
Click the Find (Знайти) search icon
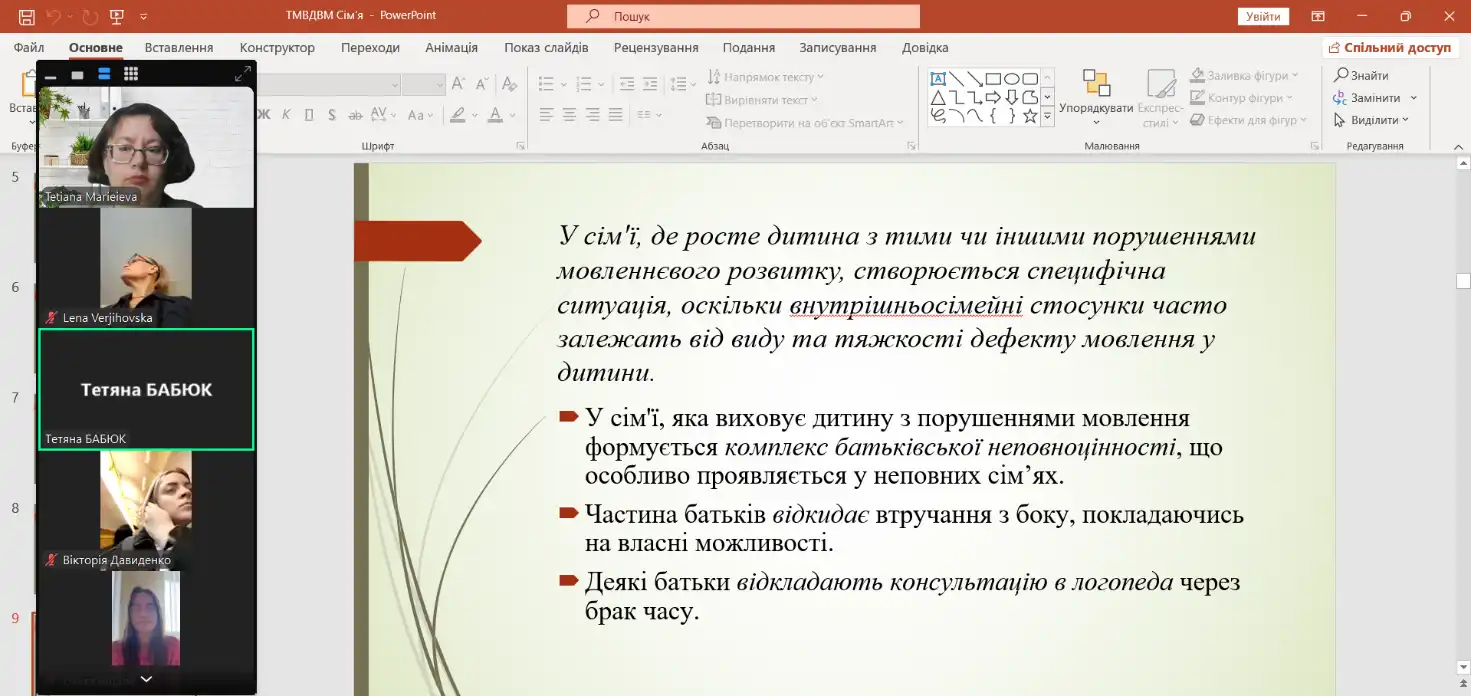(1341, 76)
